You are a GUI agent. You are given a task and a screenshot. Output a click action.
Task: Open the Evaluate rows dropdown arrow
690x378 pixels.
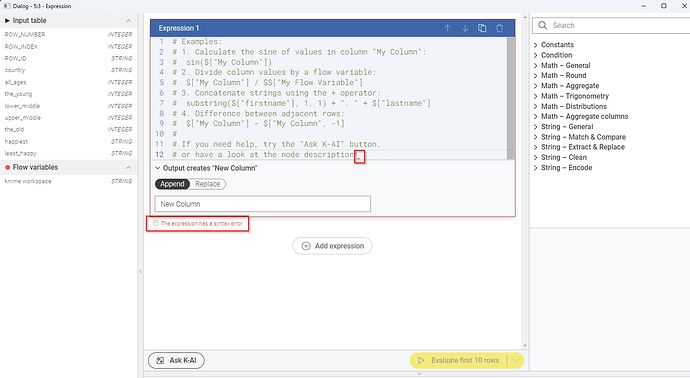tap(516, 360)
